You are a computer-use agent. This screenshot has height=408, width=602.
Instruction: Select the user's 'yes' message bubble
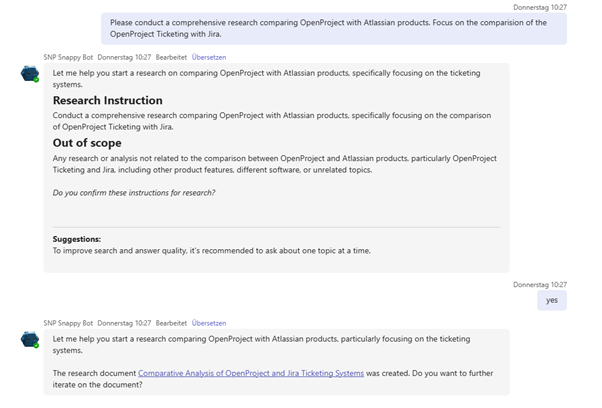552,300
